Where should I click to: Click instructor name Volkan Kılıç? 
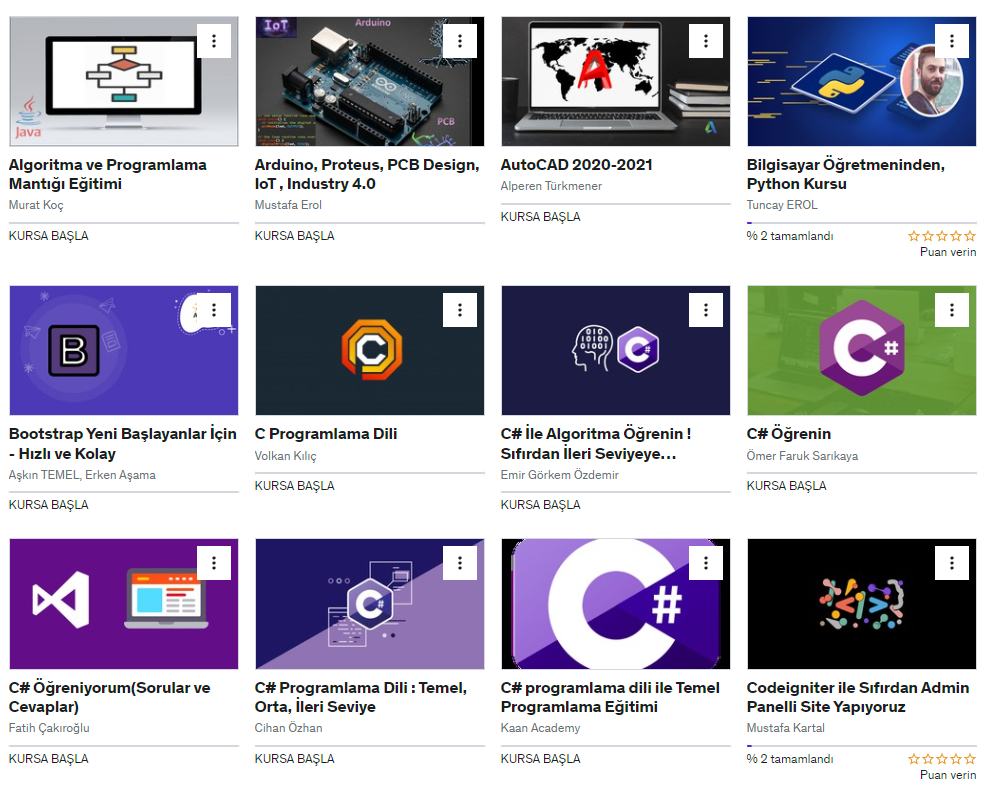(x=285, y=457)
